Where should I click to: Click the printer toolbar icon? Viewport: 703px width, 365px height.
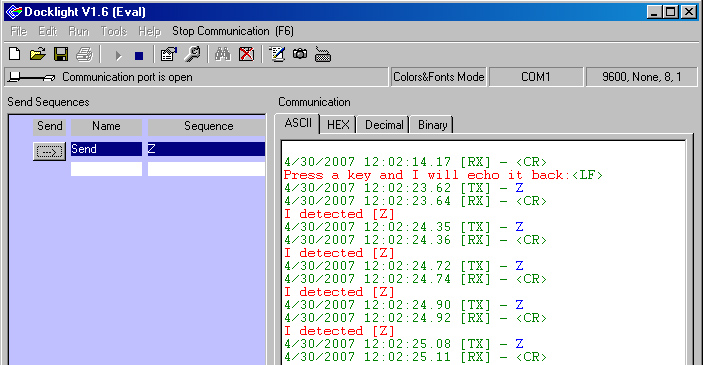click(84, 54)
